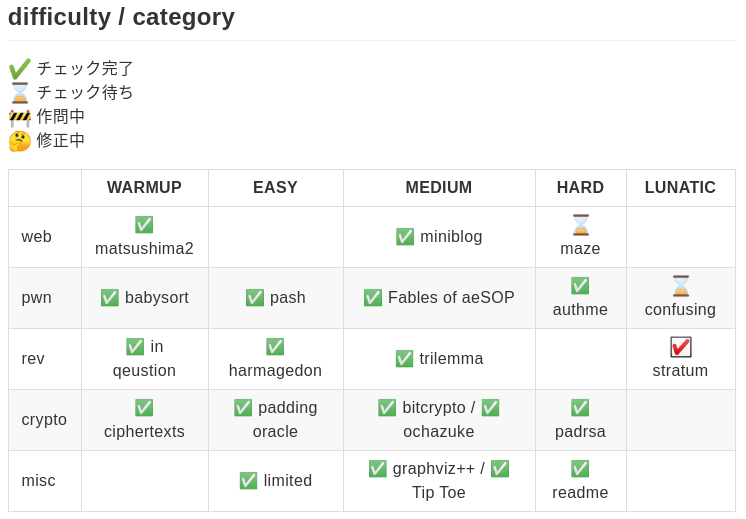The image size is (746, 519).
Task: Click the MEDIUM column header
Action: [x=438, y=188]
